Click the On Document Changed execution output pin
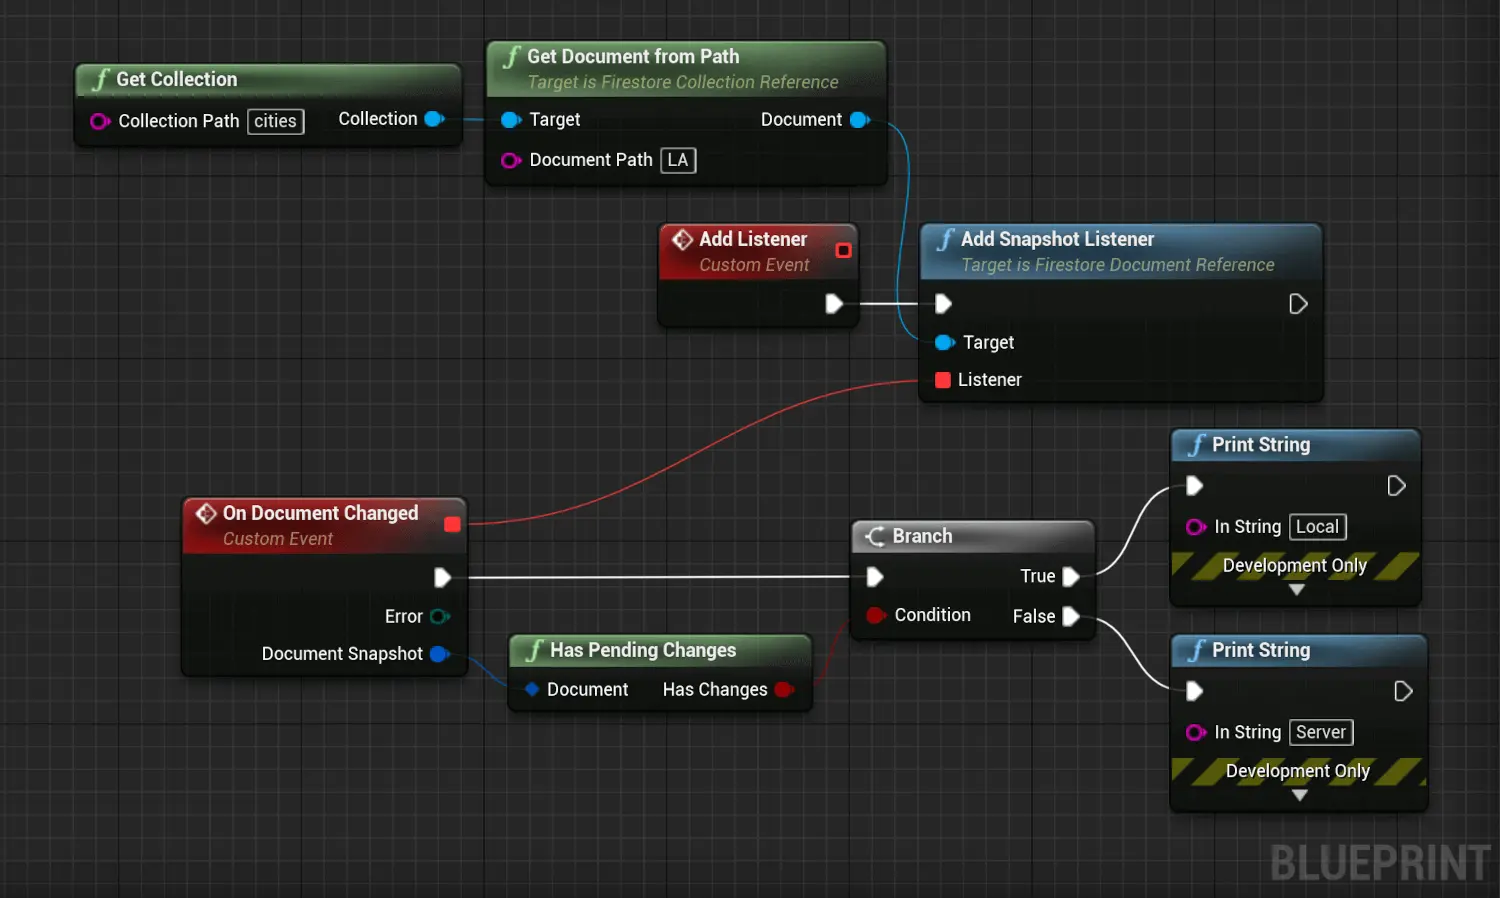 pyautogui.click(x=442, y=577)
